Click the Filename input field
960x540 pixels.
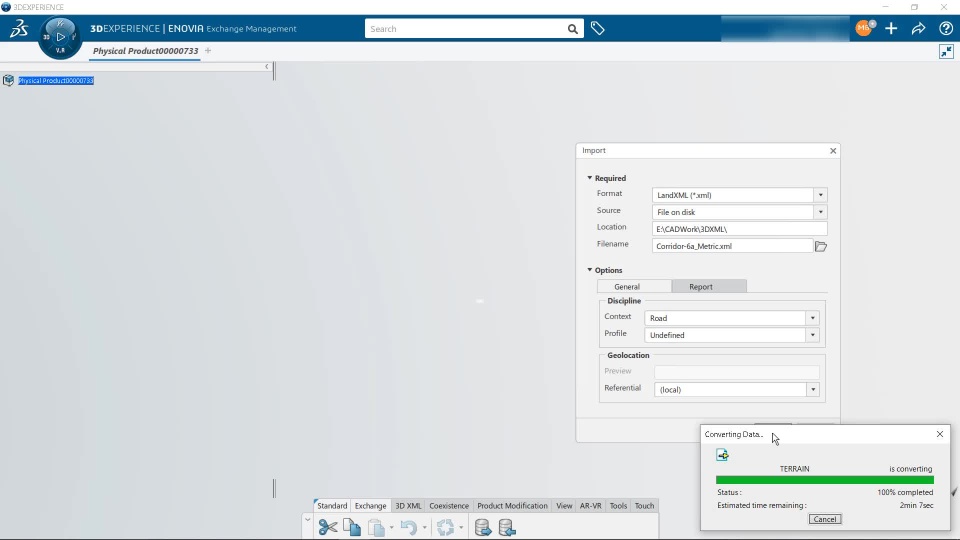click(x=732, y=246)
